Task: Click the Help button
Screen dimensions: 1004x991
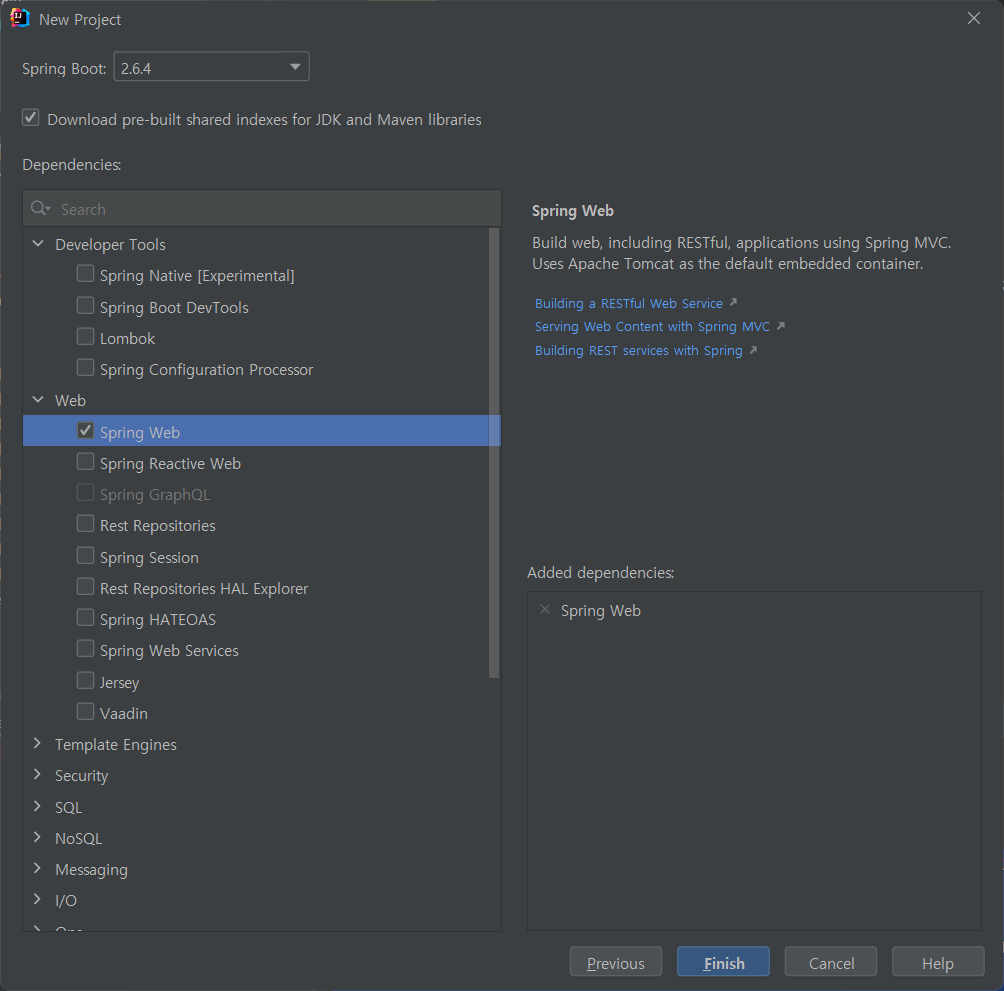Action: pyautogui.click(x=937, y=962)
